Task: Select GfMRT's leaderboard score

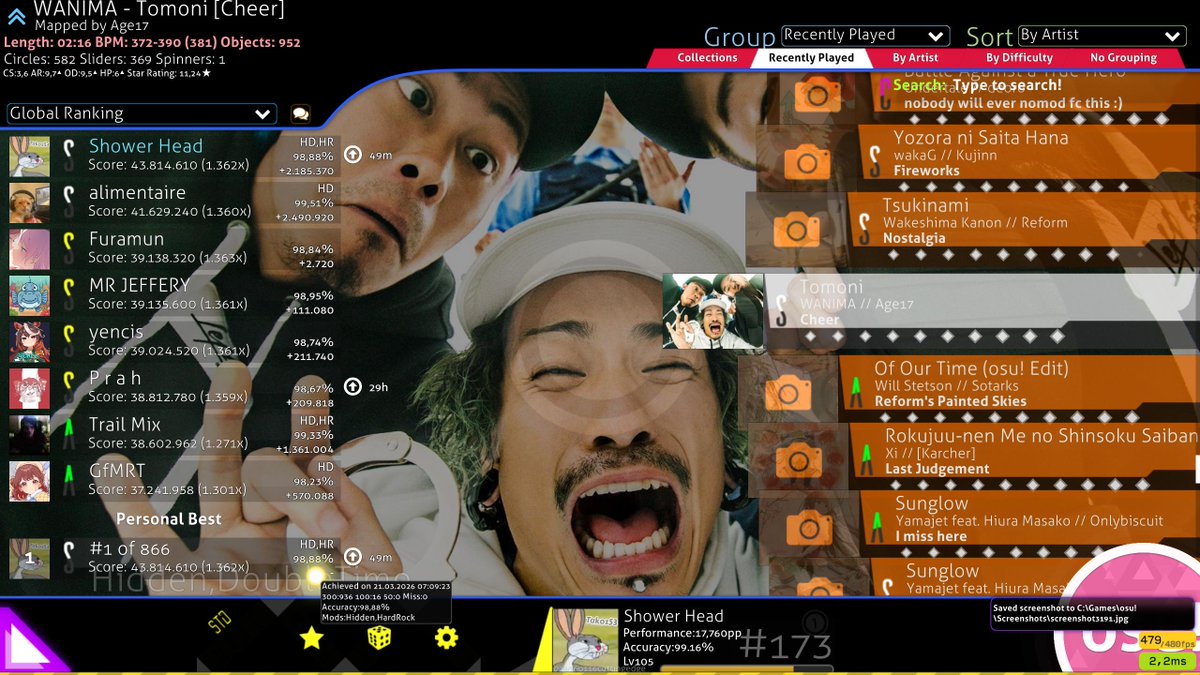Action: point(172,481)
